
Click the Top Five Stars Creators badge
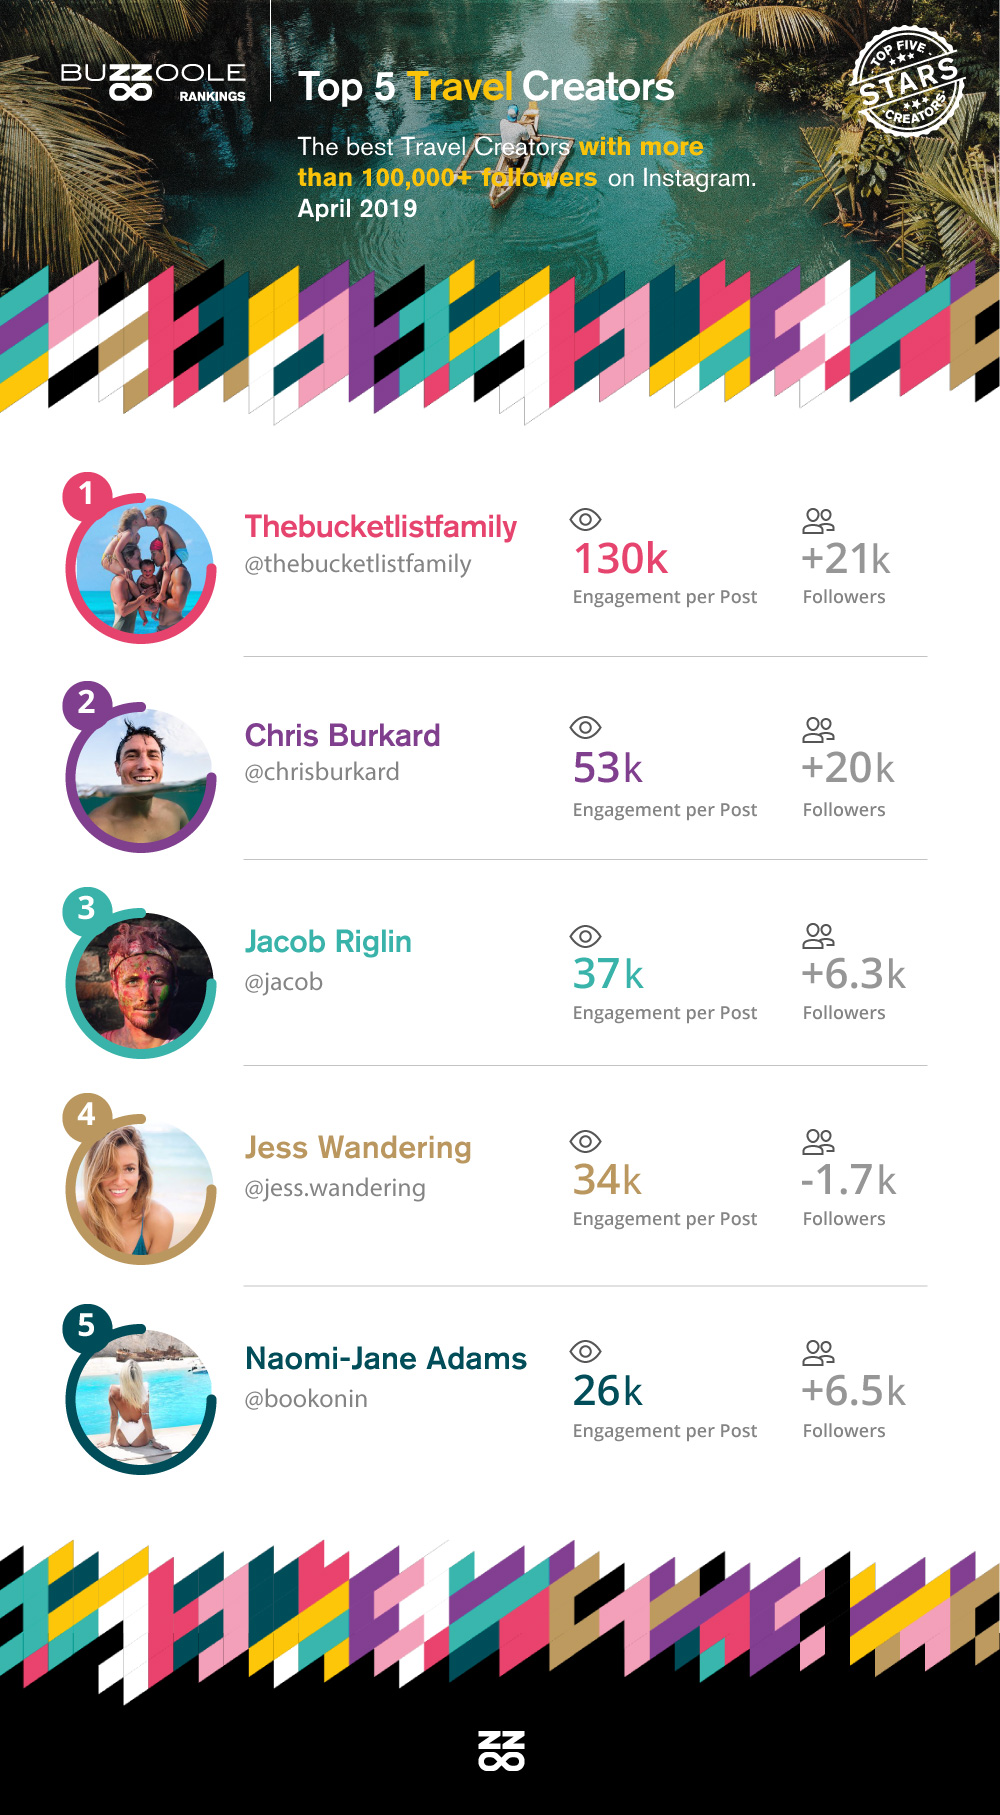point(907,82)
